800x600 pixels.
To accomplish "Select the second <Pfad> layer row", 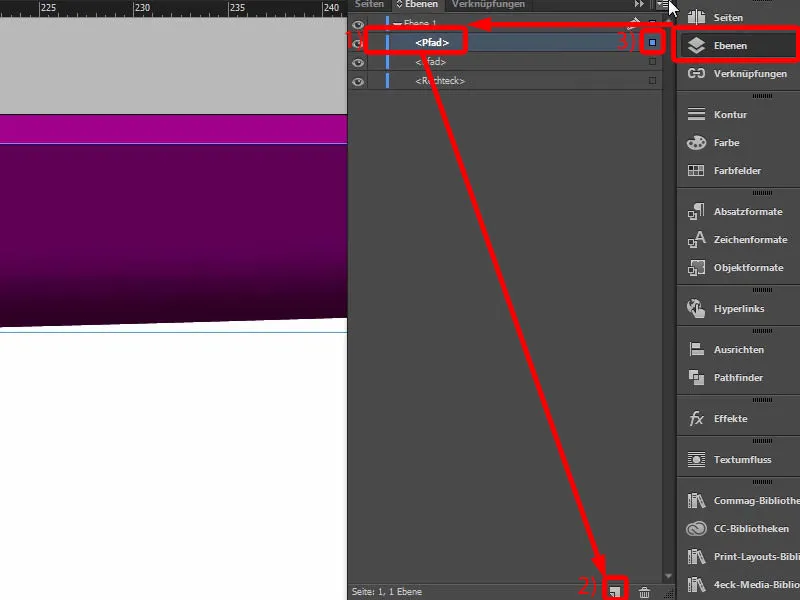I will tap(505, 62).
